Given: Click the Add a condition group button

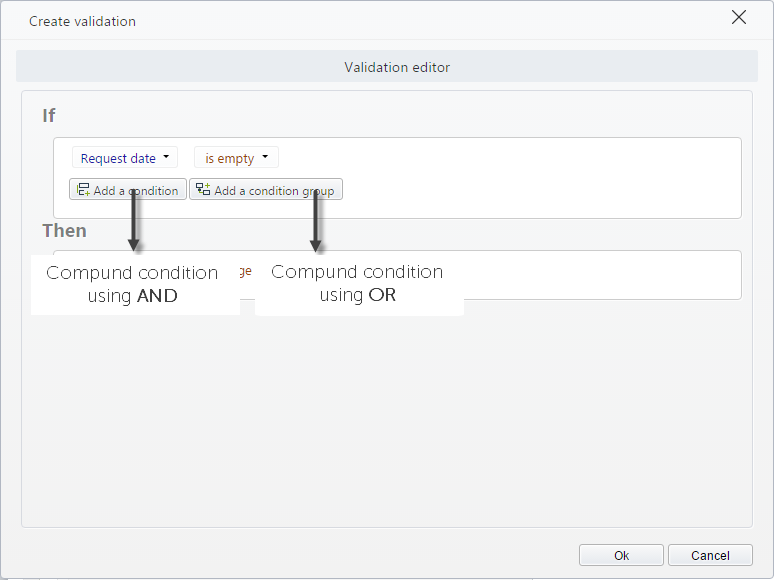Looking at the screenshot, I should tap(266, 190).
